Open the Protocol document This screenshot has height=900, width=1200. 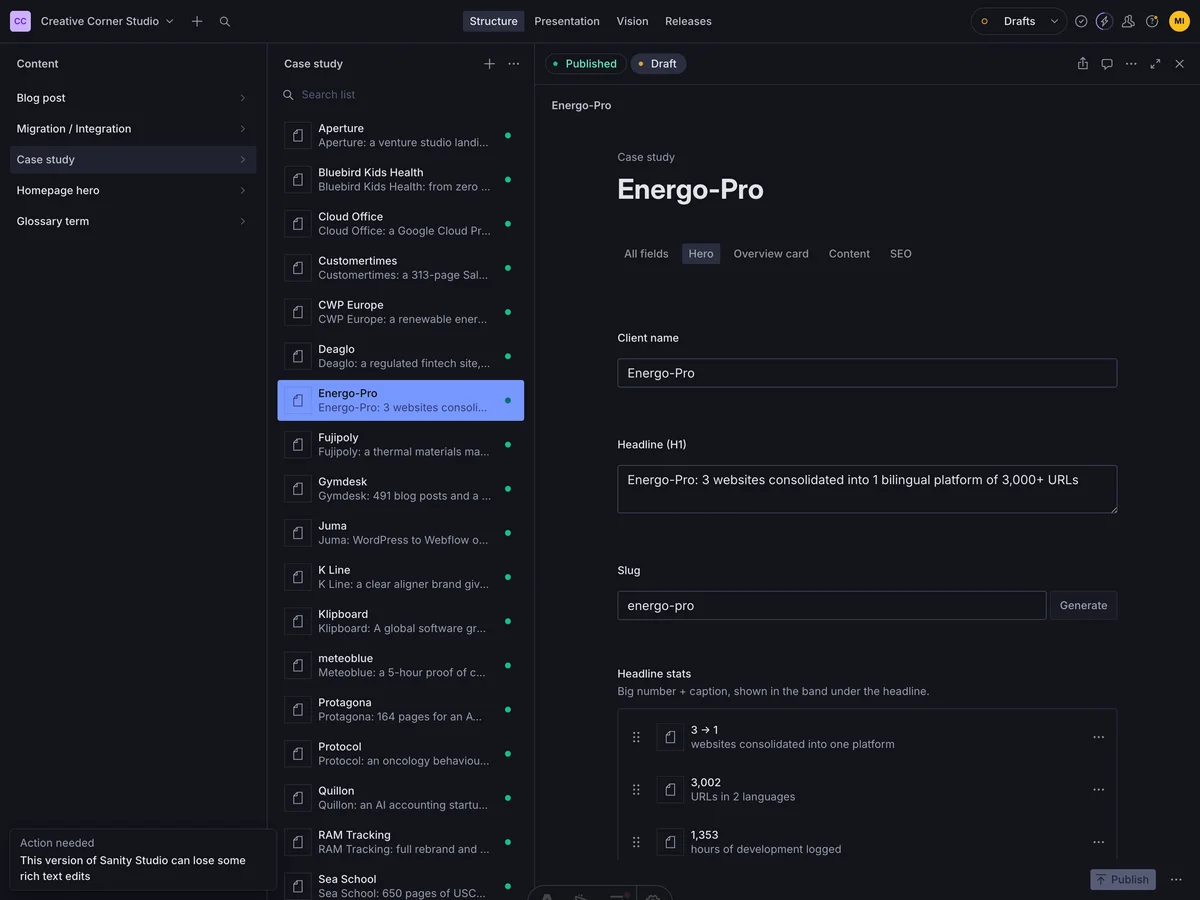coord(400,753)
